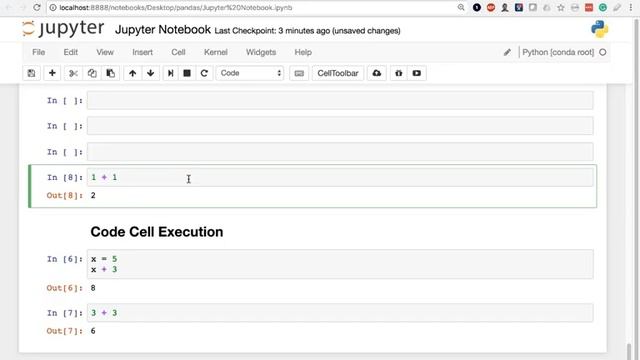Click the gift box toolbar icon
The width and height of the screenshot is (640, 360).
click(398, 73)
